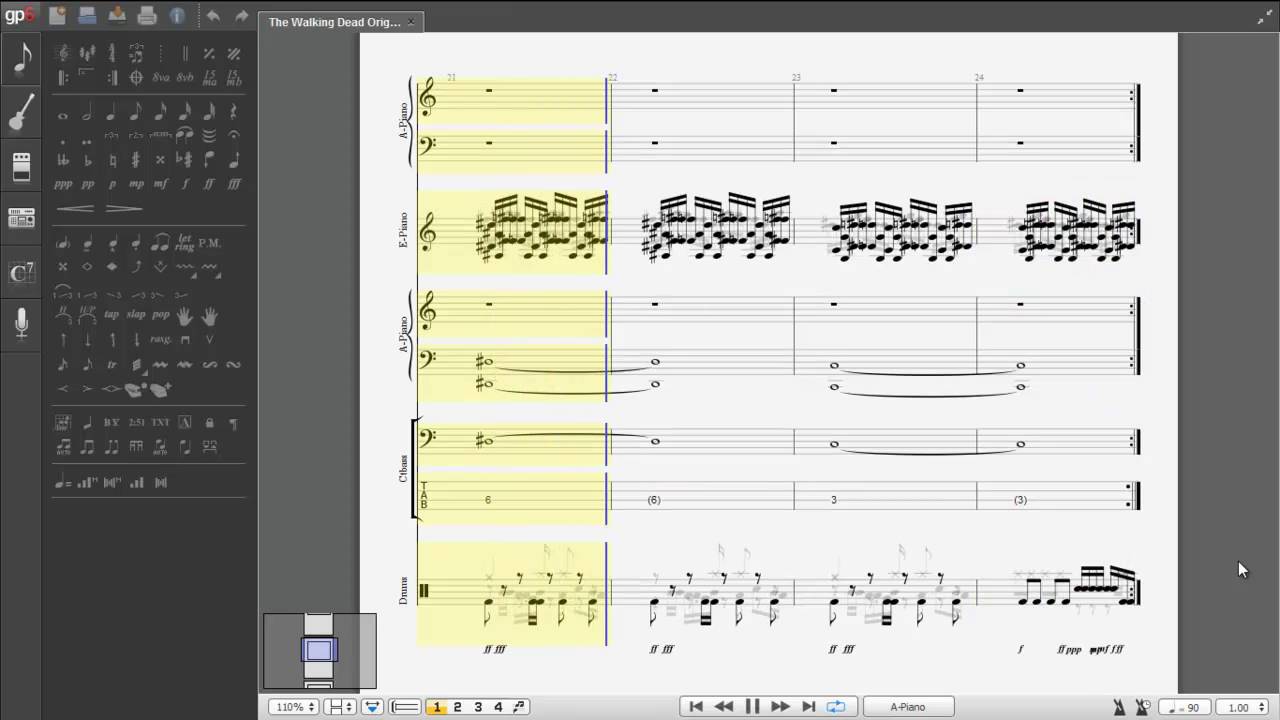The height and width of the screenshot is (720, 1280).
Task: Select voice 1 button
Action: click(437, 707)
